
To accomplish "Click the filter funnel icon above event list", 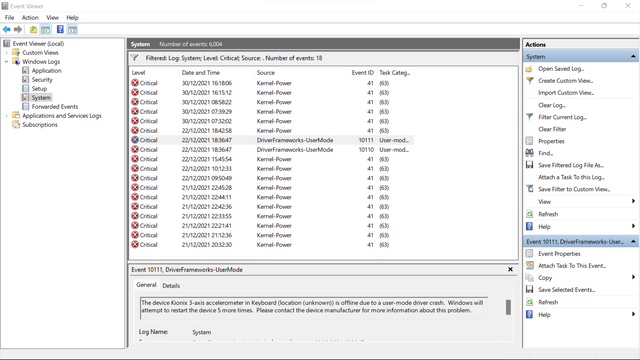I will coord(135,58).
